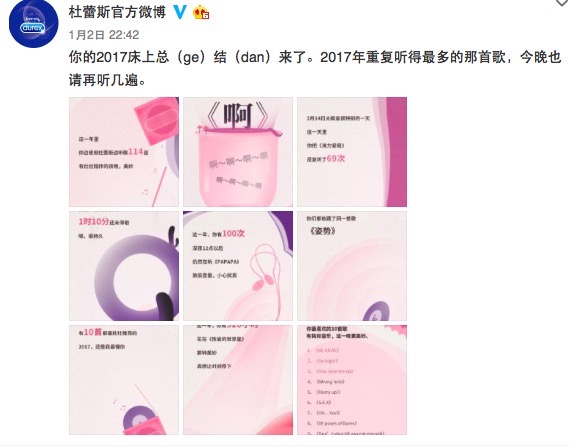This screenshot has height=448, width=569.
Task: Open the bottom middle pink curtain thumbnail
Action: click(238, 380)
